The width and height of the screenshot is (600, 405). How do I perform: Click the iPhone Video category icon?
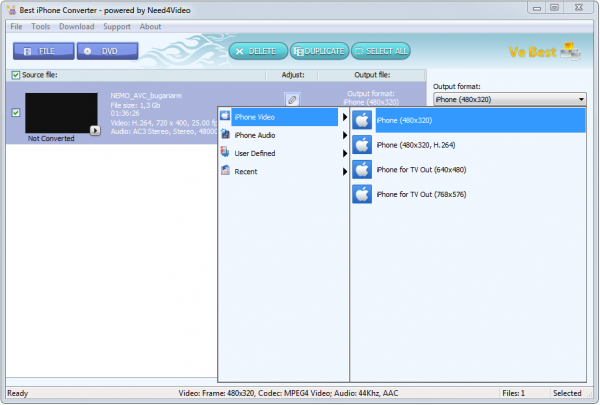click(x=225, y=115)
